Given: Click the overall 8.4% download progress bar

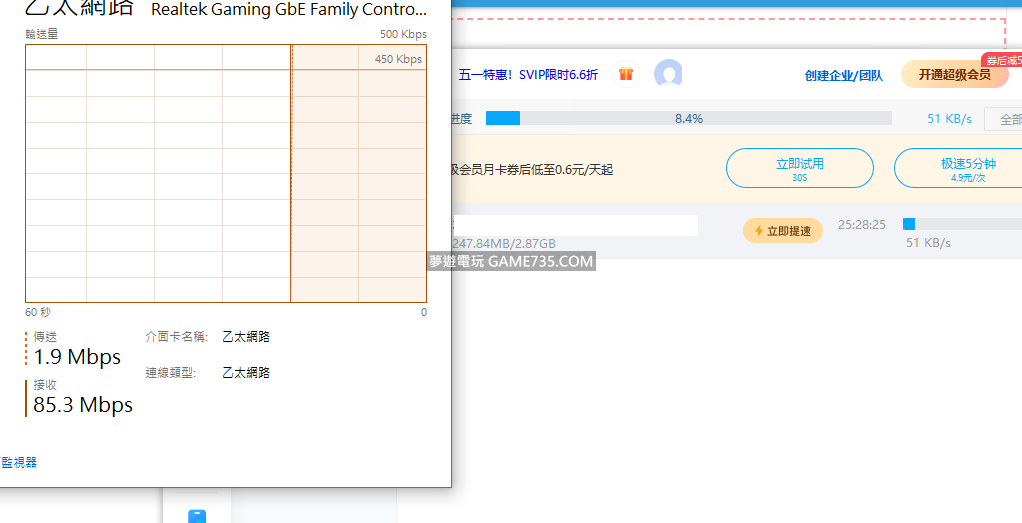Looking at the screenshot, I should coord(688,119).
